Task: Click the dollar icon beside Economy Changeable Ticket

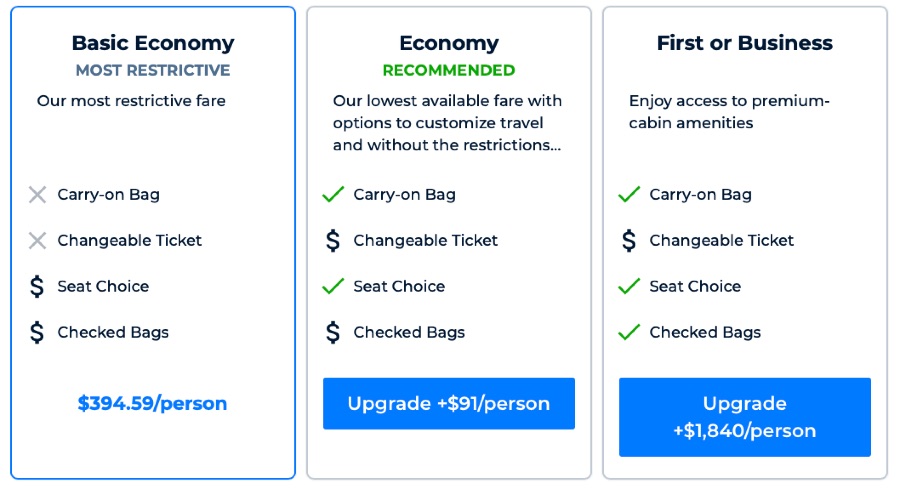Action: (333, 241)
